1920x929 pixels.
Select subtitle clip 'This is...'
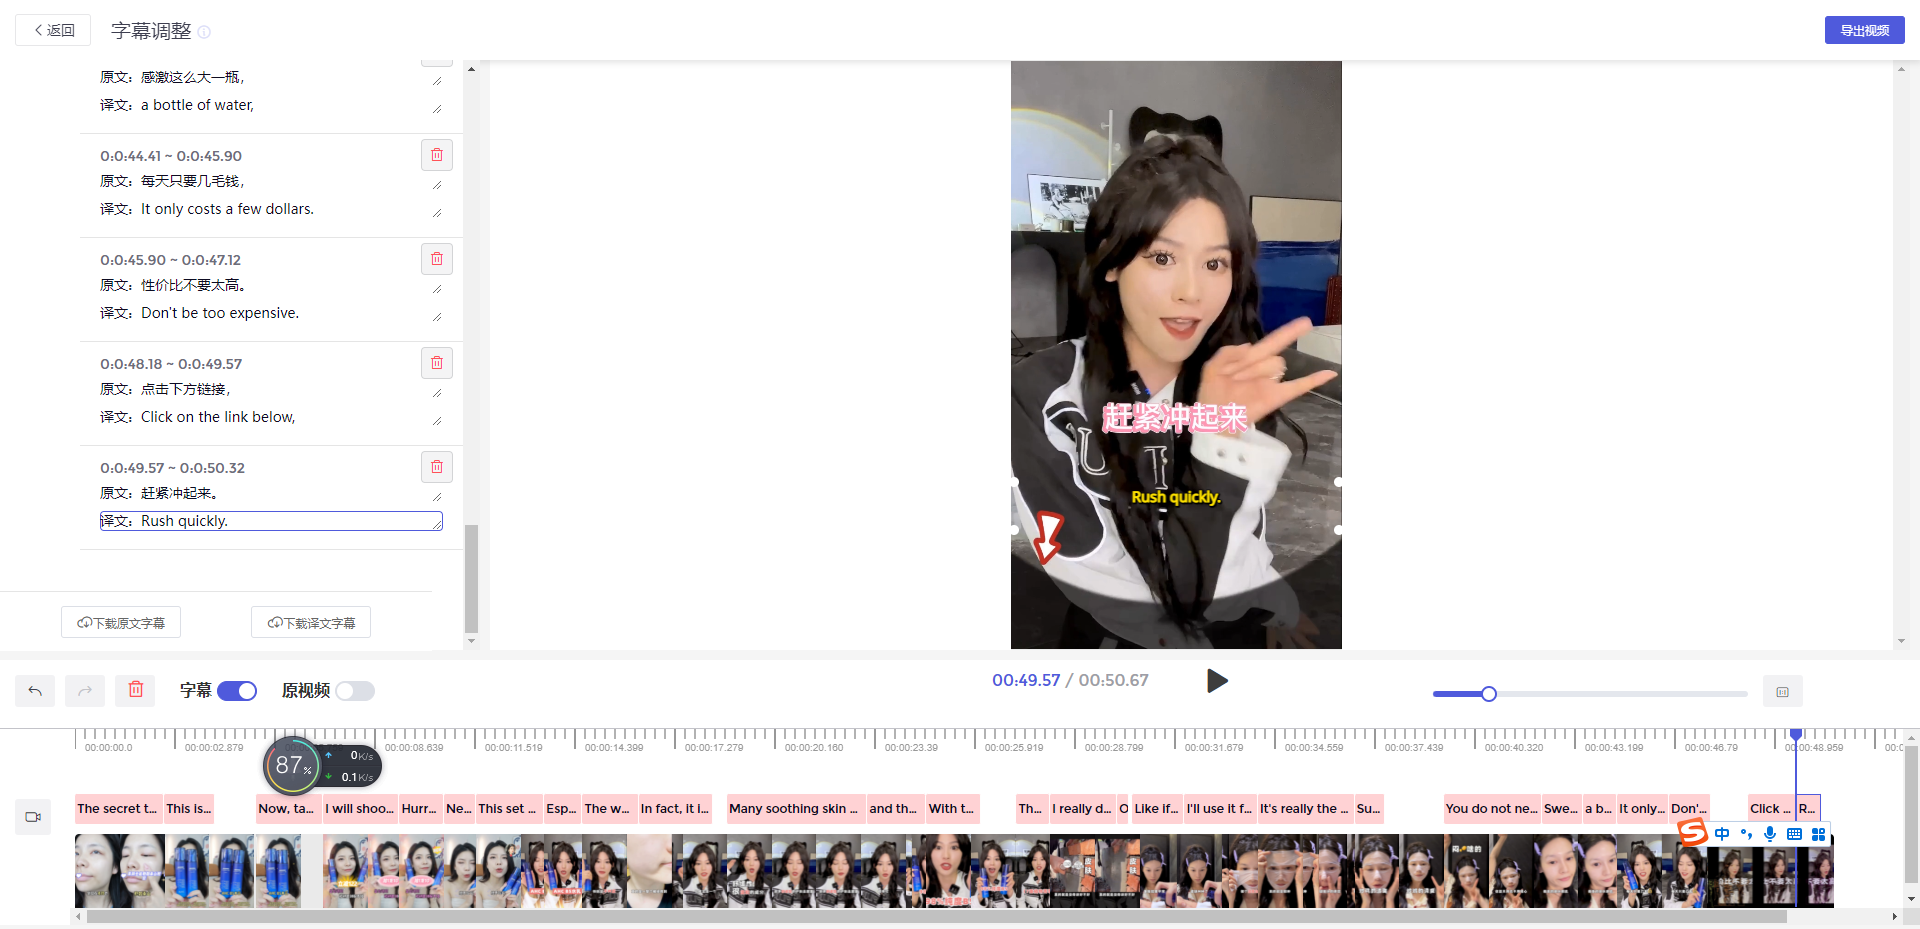tap(189, 809)
